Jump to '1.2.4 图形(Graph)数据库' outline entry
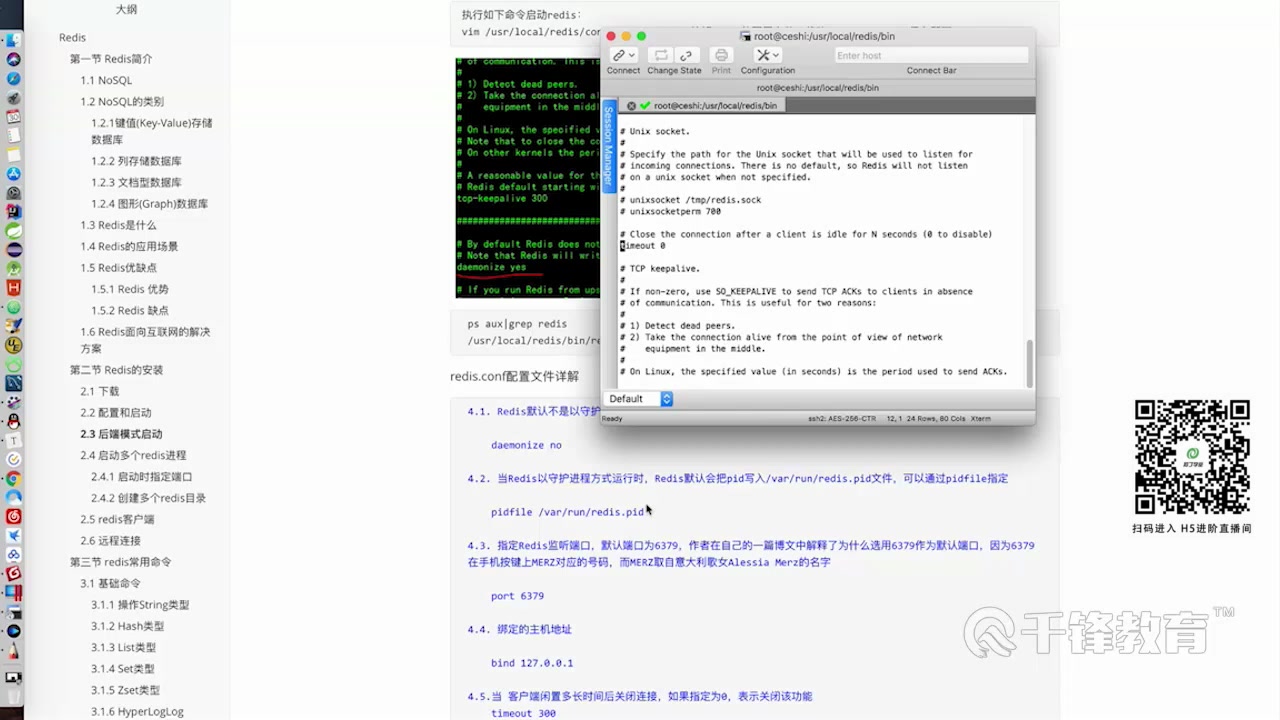This screenshot has height=720, width=1280. coord(150,203)
